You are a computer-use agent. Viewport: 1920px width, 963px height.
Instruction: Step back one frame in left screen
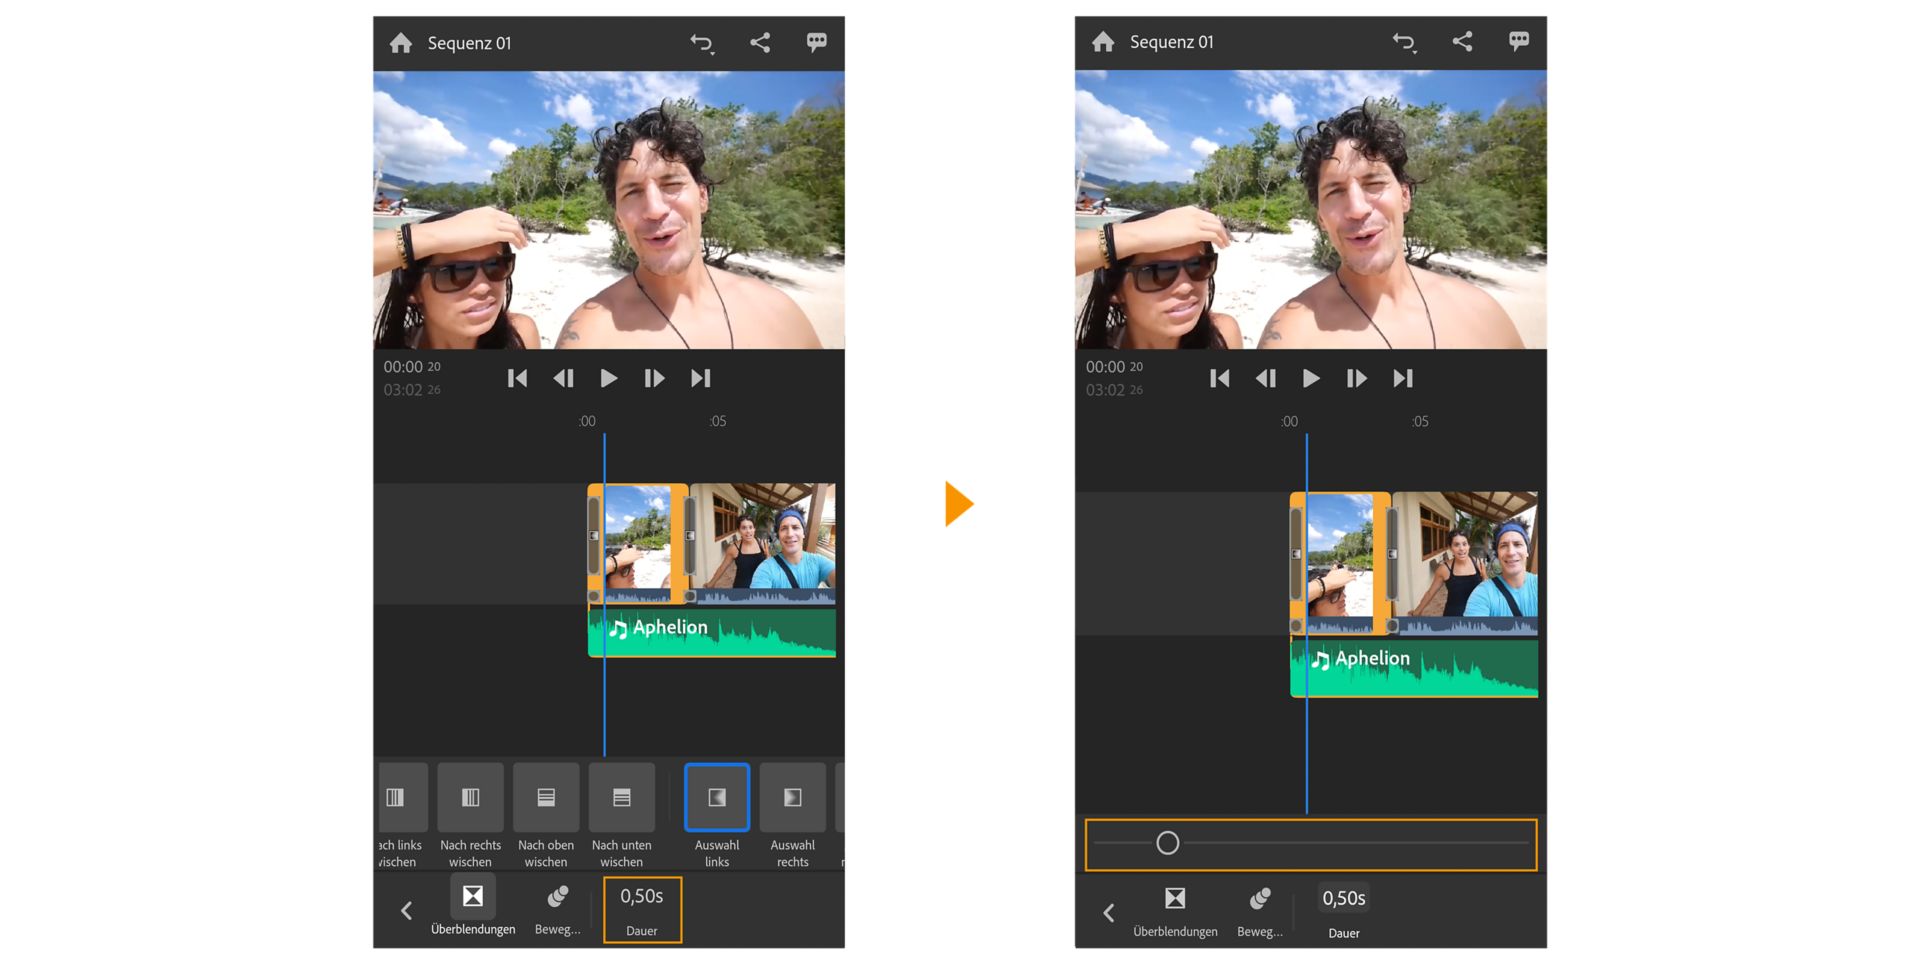click(563, 378)
